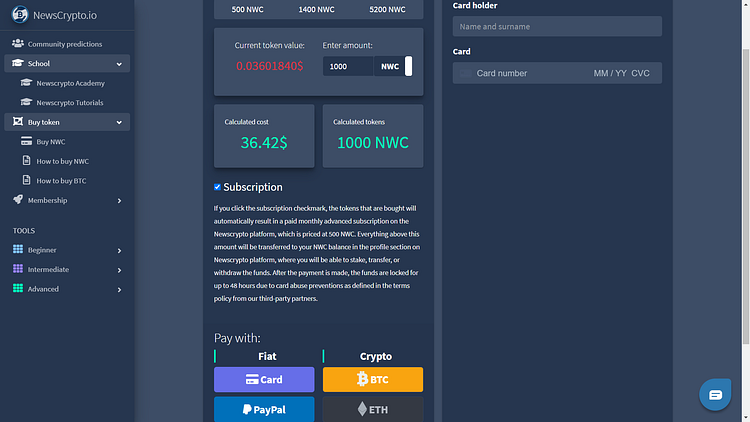Expand the Membership submenu arrow
The width and height of the screenshot is (750, 422).
pos(120,200)
